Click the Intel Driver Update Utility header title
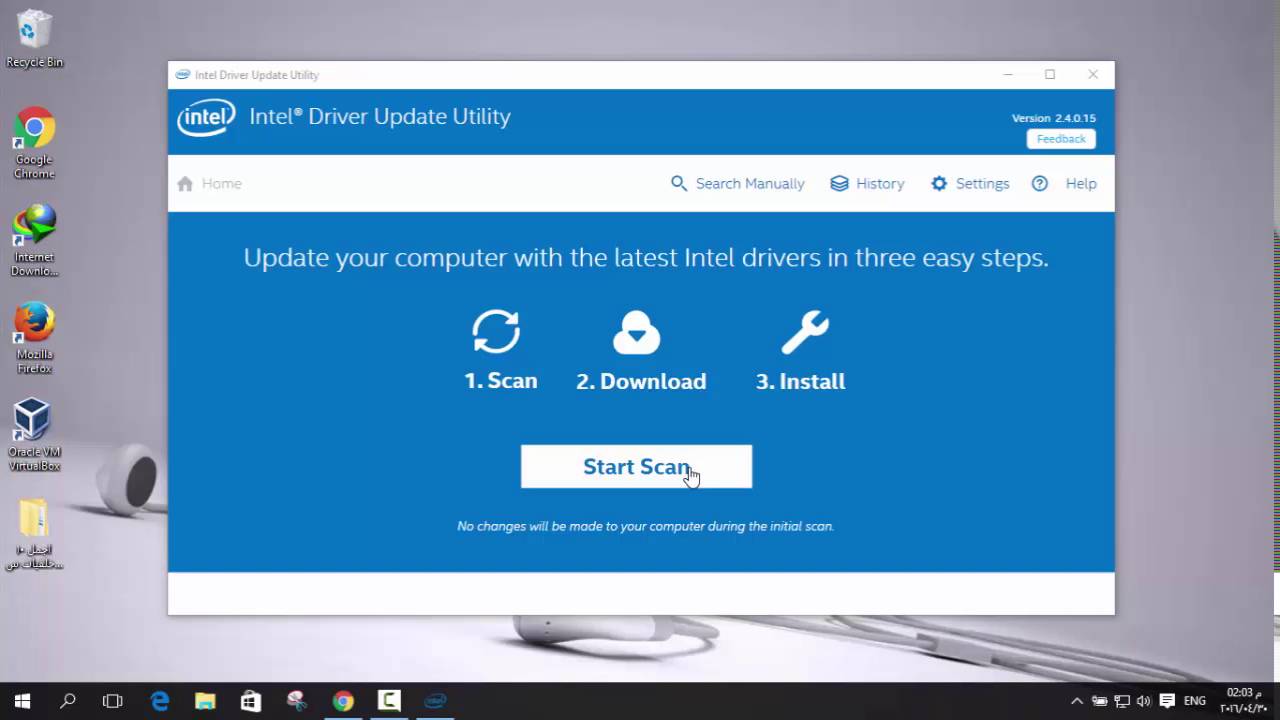The height and width of the screenshot is (720, 1280). tap(380, 117)
